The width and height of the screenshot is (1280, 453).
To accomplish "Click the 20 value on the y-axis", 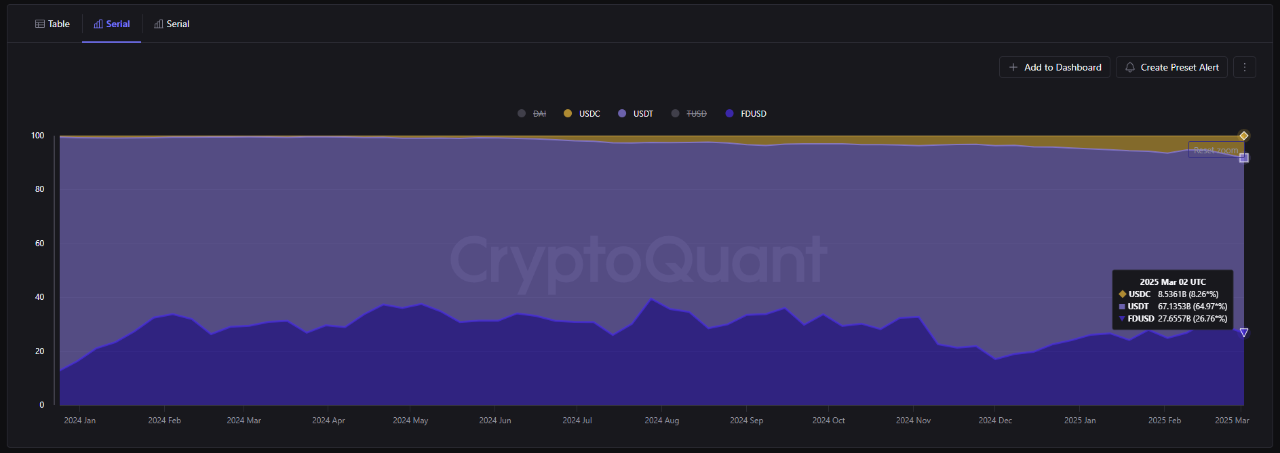I will (x=41, y=351).
